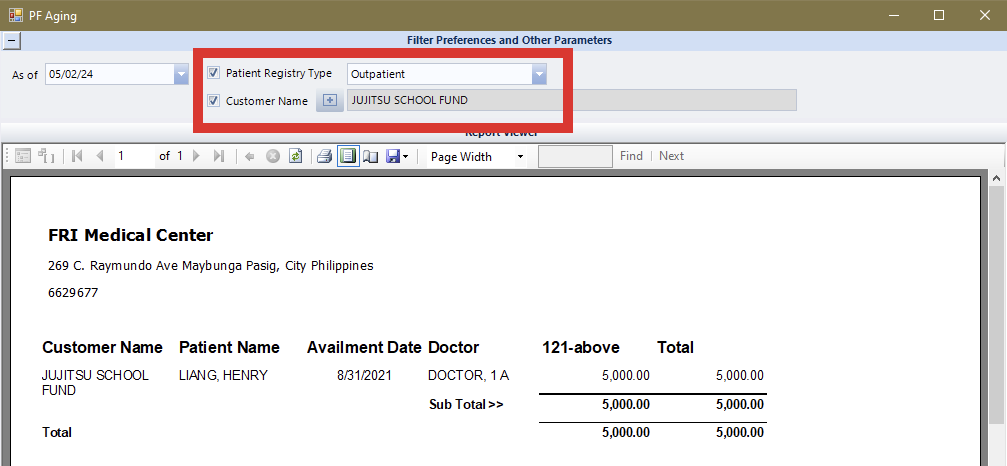Expand the Outpatient registry type dropdown
This screenshot has width=1007, height=466.
[x=539, y=74]
